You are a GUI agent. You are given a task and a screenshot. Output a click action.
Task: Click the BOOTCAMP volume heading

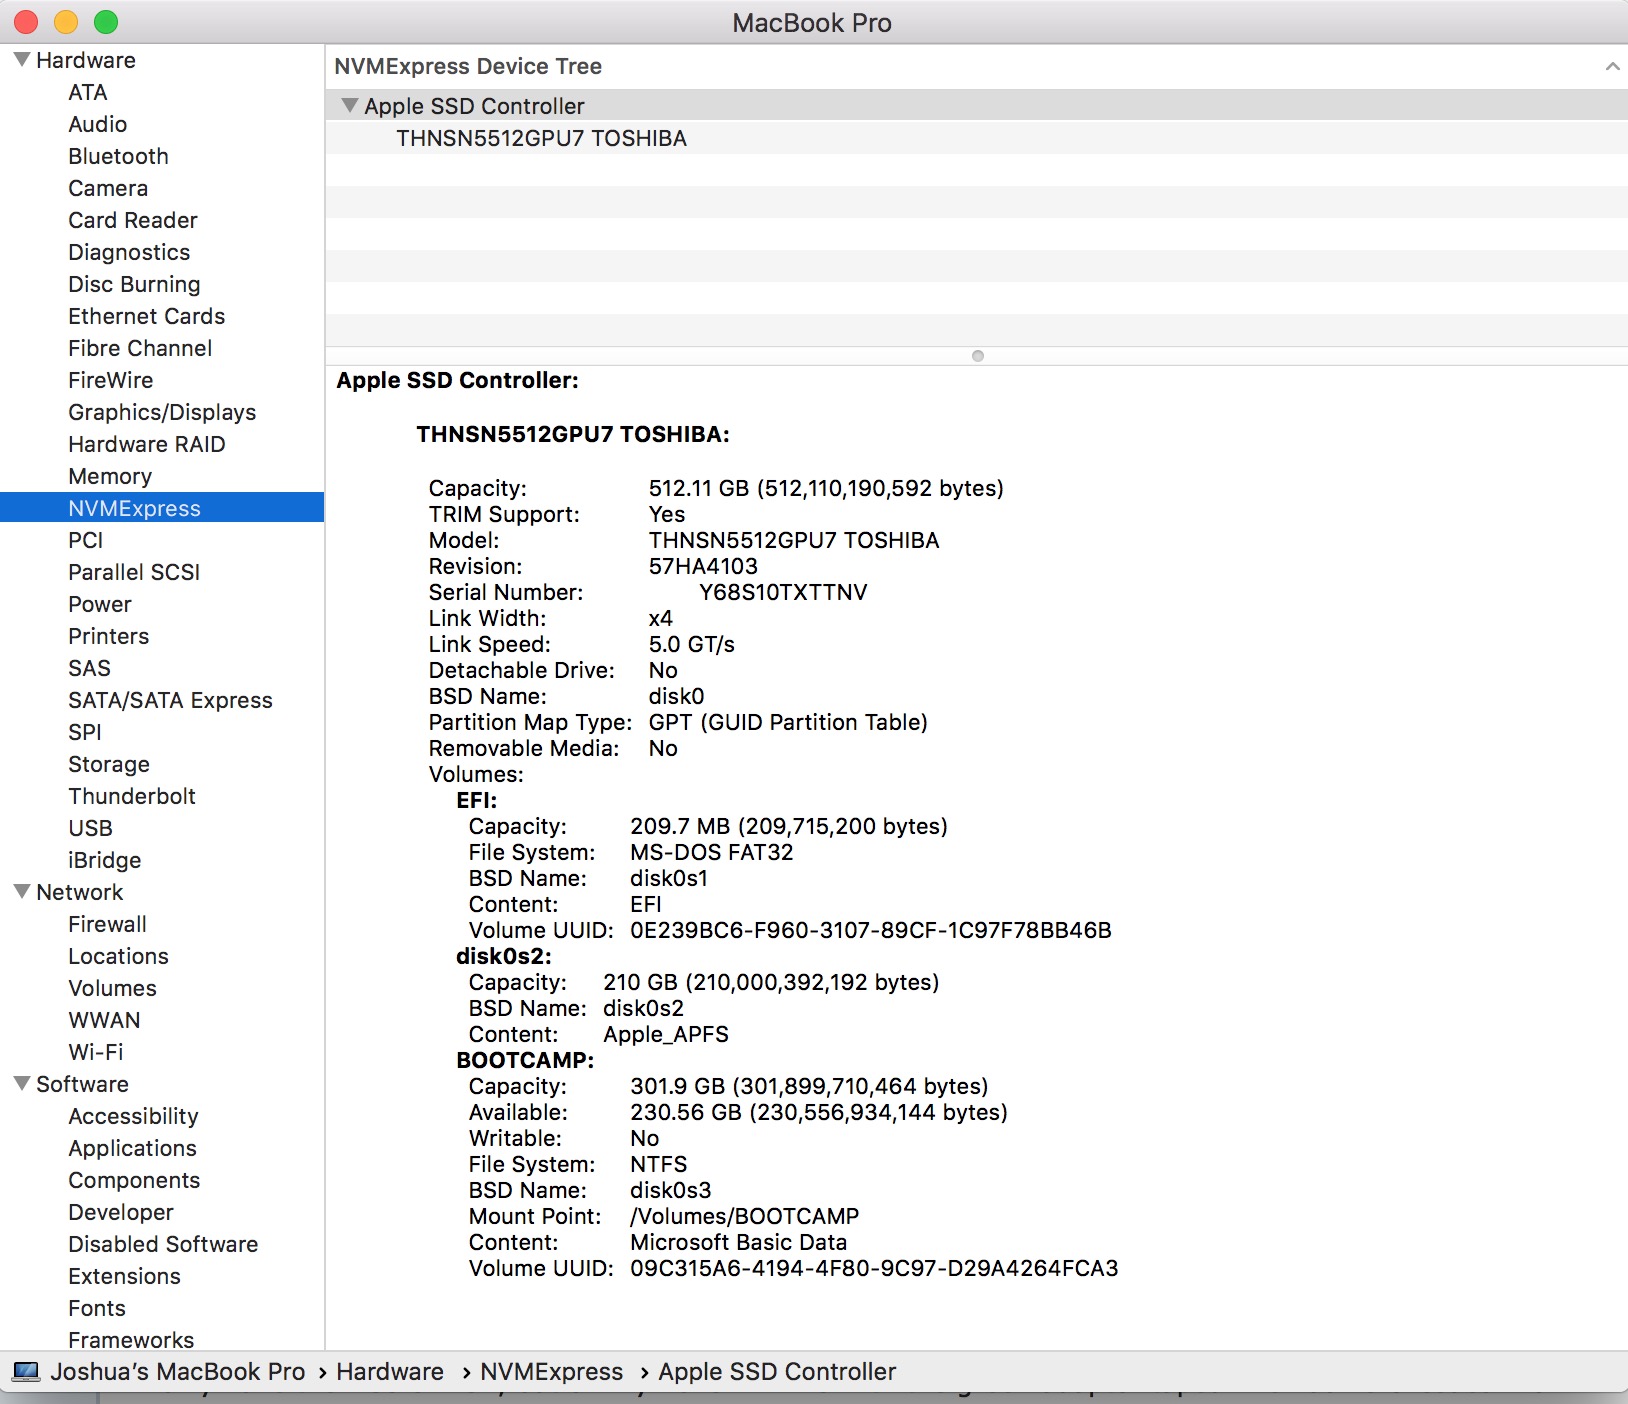[x=525, y=1060]
